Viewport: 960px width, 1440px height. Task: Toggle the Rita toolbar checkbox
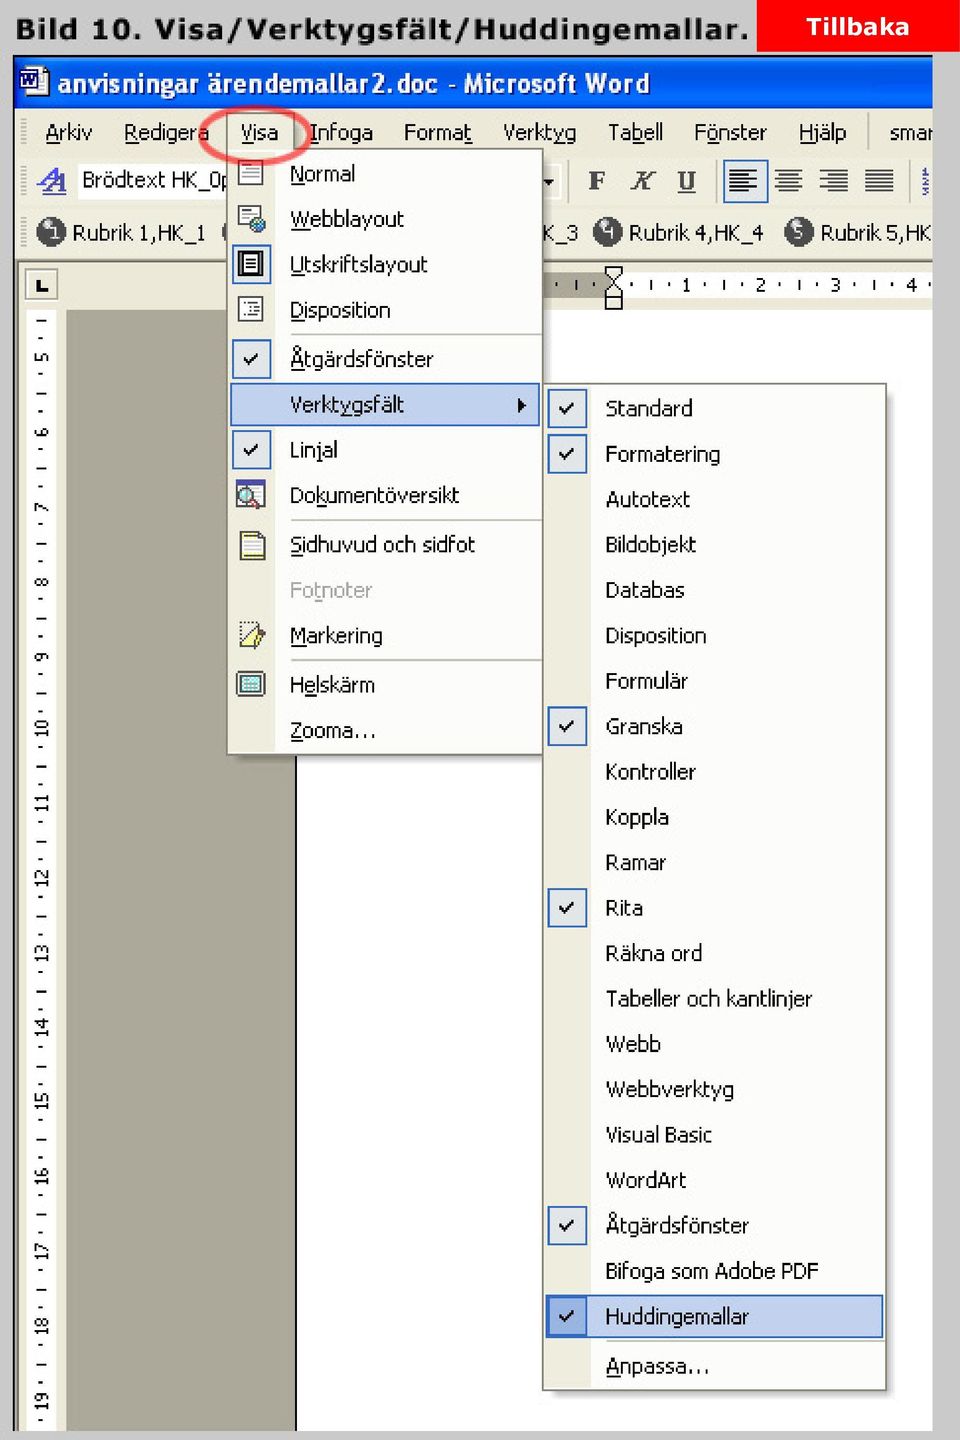click(567, 908)
